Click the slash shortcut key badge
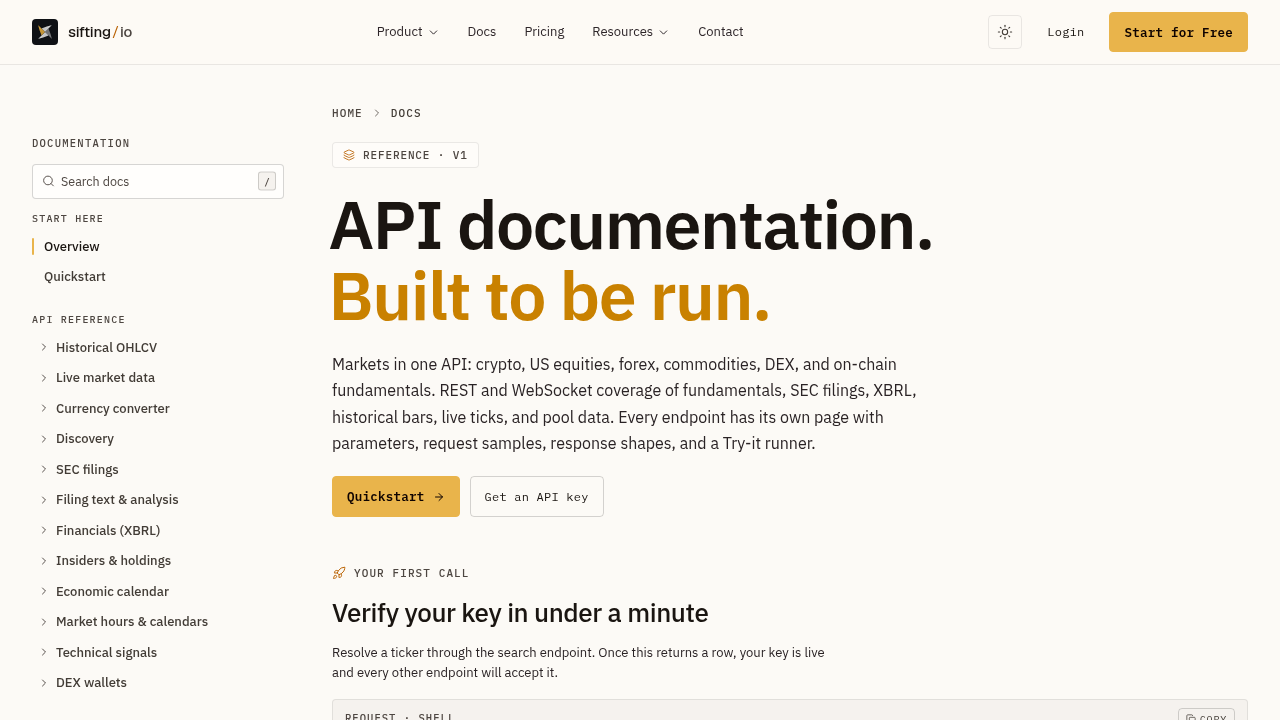The image size is (1280, 720). tap(267, 181)
